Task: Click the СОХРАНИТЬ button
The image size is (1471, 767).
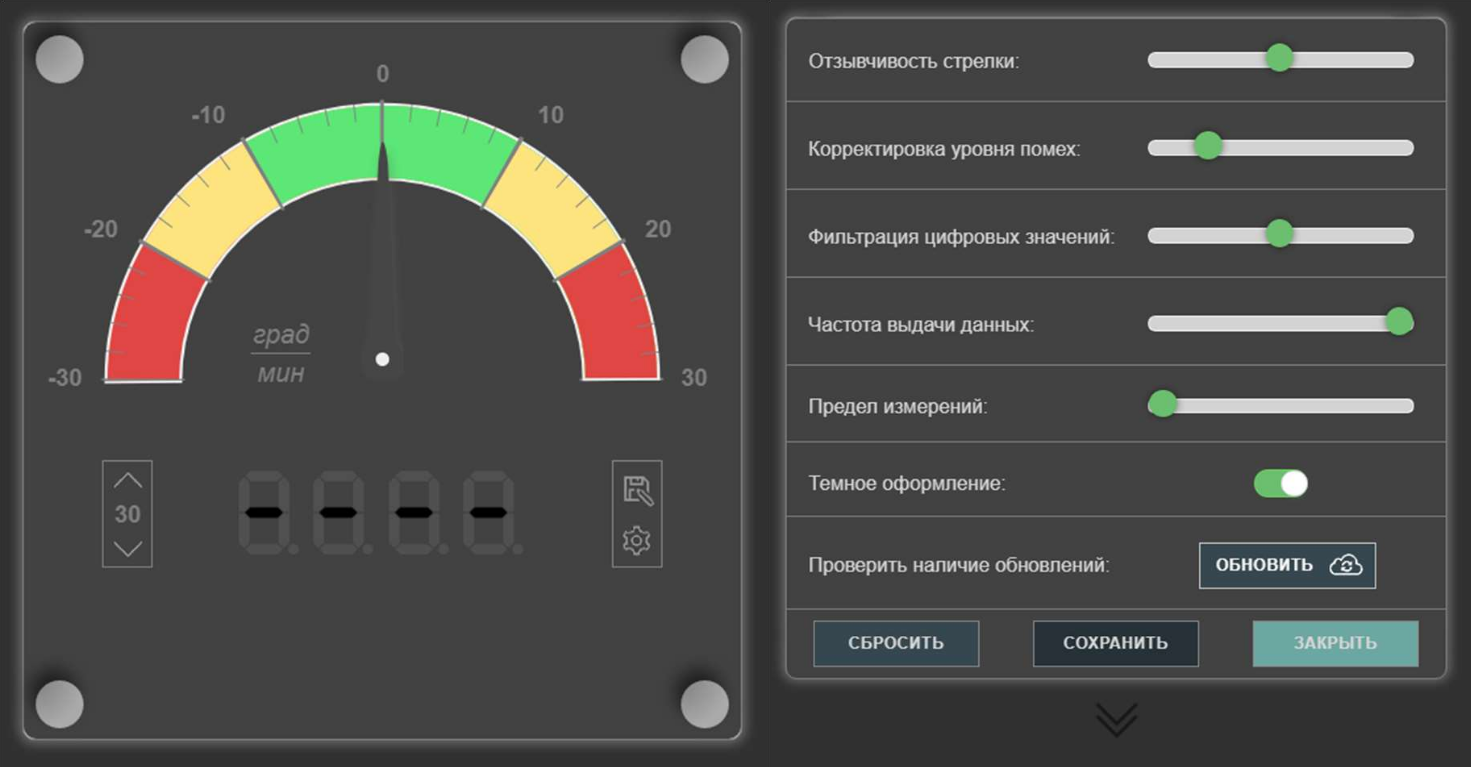Action: click(x=1116, y=643)
